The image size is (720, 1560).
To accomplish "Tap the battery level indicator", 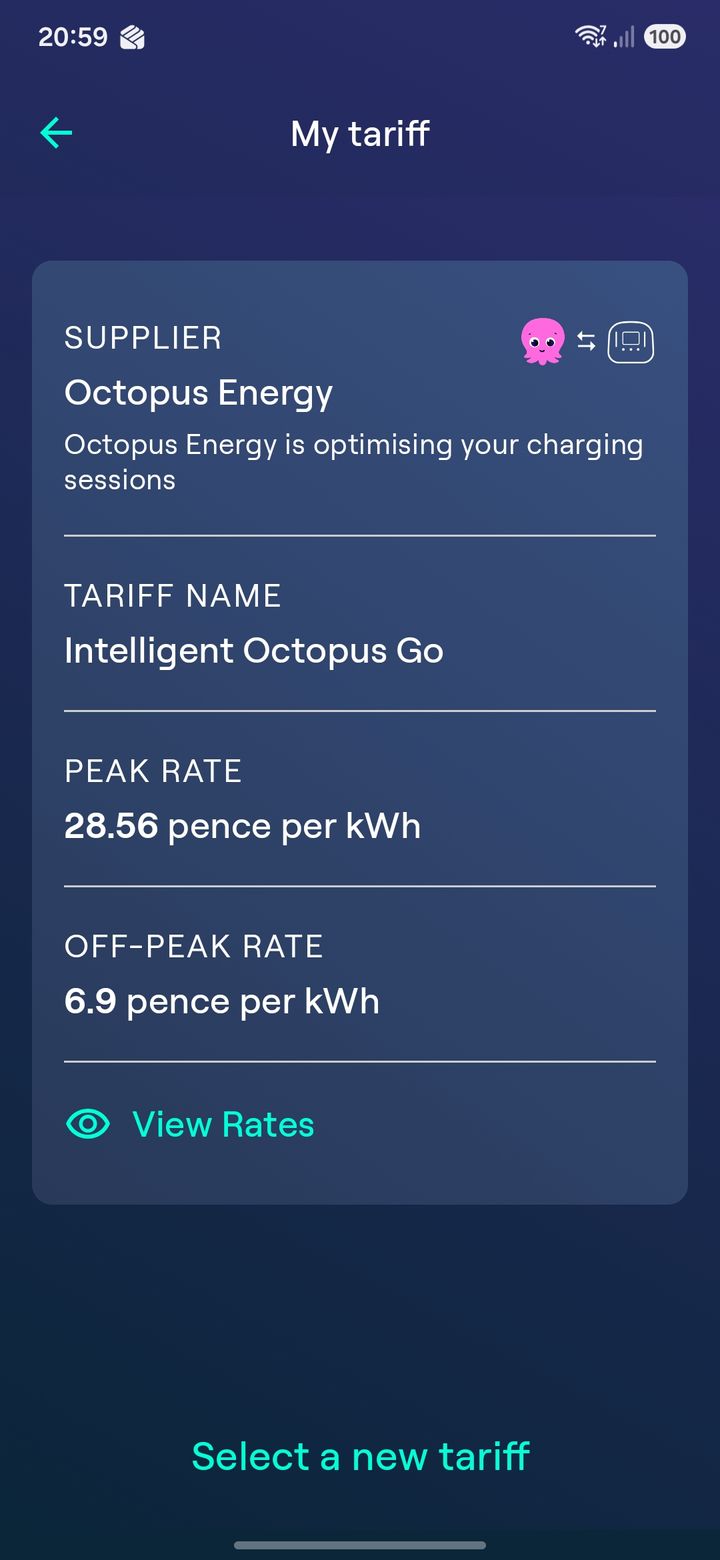I will [x=664, y=37].
